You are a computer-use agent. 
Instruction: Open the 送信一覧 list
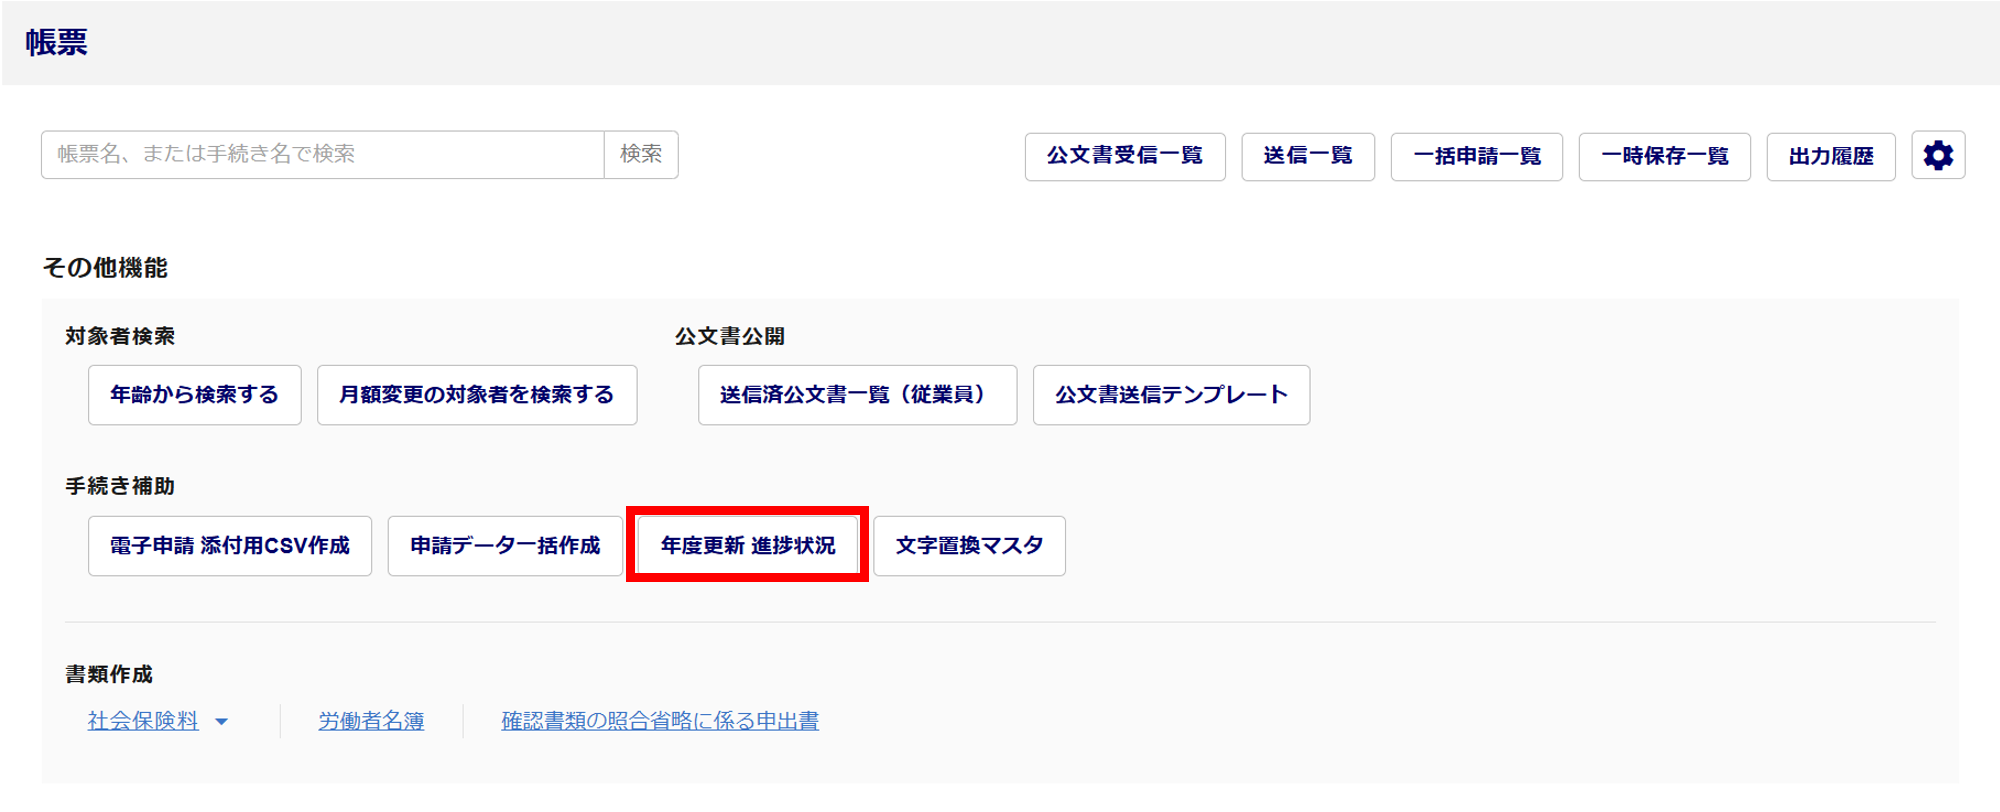(1307, 156)
